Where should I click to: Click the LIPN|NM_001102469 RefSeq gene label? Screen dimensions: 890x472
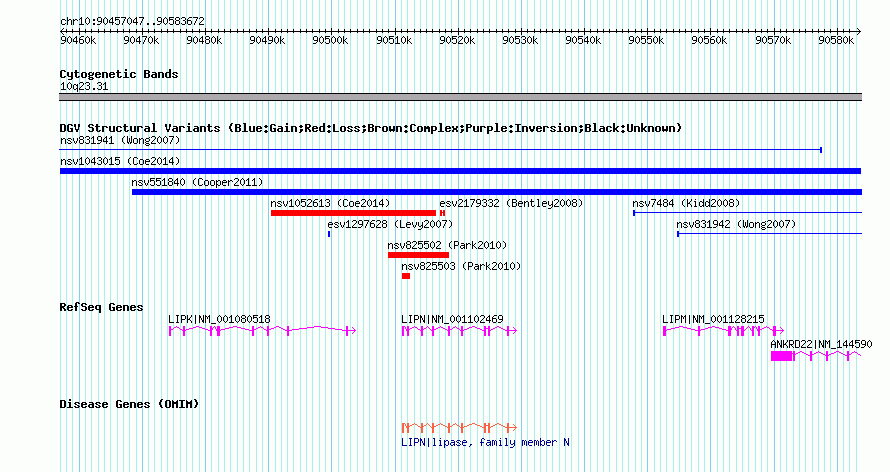pyautogui.click(x=452, y=319)
